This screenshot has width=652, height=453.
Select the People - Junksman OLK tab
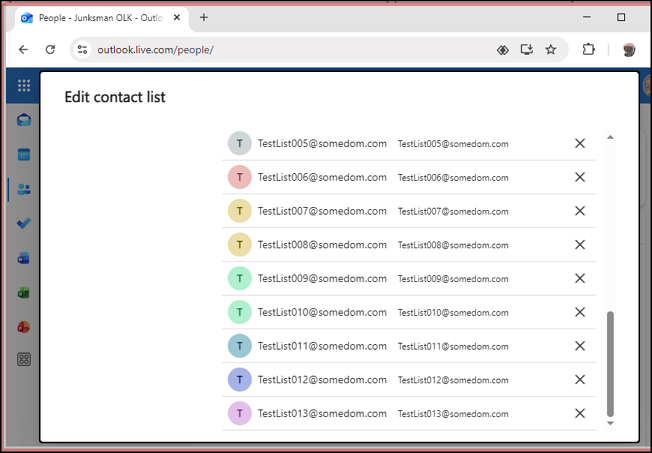[102, 18]
